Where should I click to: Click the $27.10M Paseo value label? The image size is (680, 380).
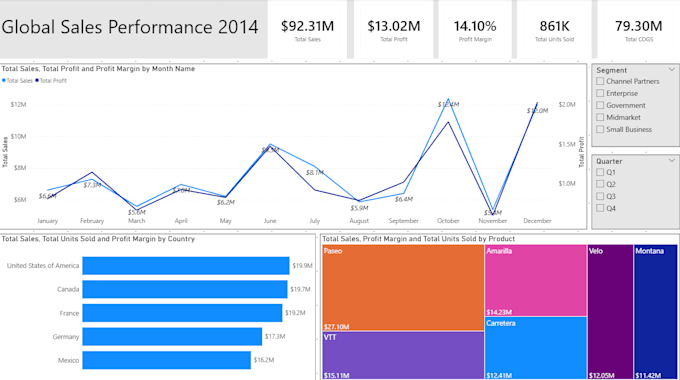tap(336, 327)
